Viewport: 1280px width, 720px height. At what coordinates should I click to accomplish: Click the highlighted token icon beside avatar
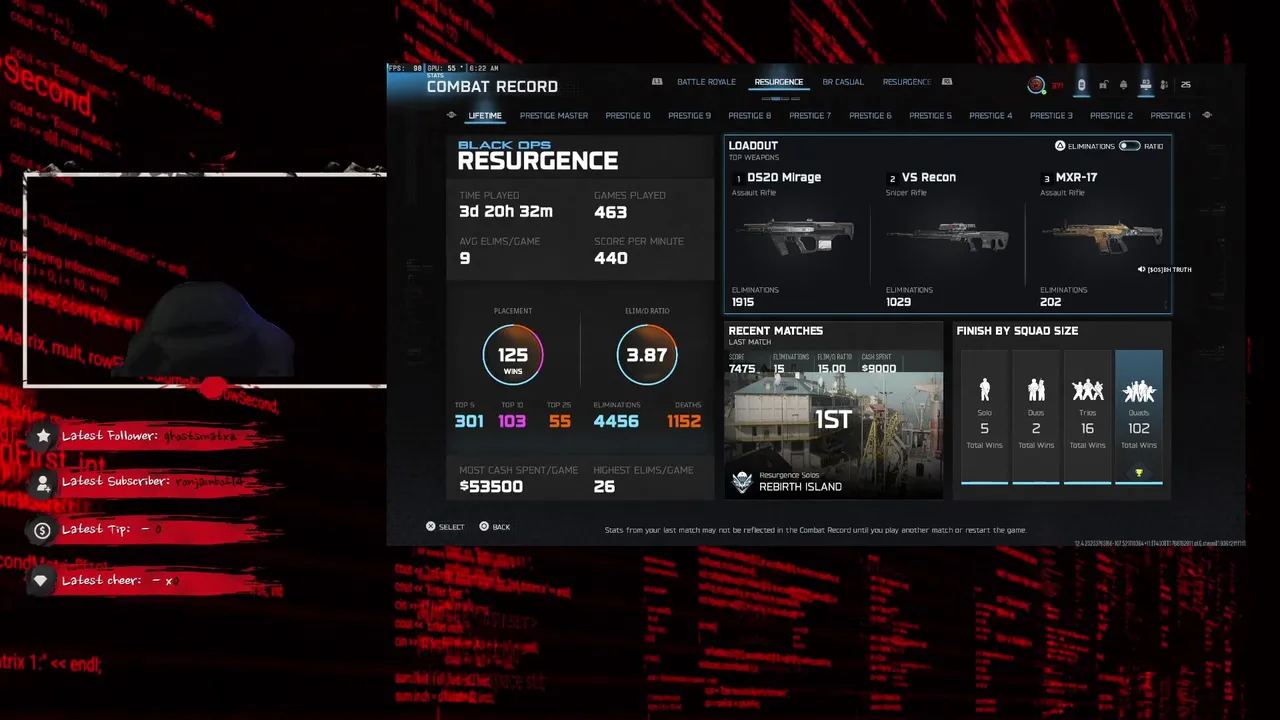(1081, 85)
